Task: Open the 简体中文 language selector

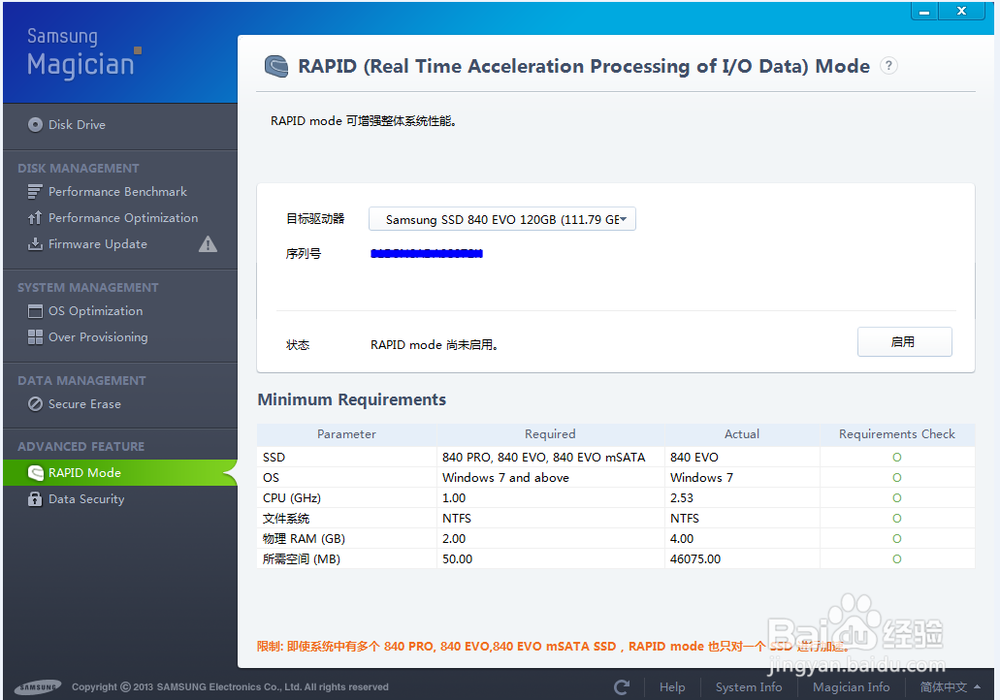Action: tap(950, 687)
